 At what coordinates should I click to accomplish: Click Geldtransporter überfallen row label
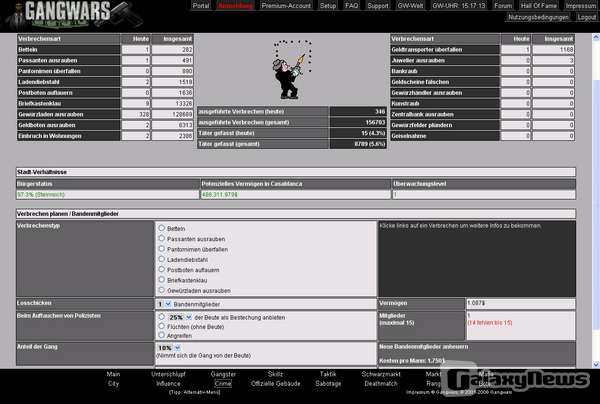point(445,50)
